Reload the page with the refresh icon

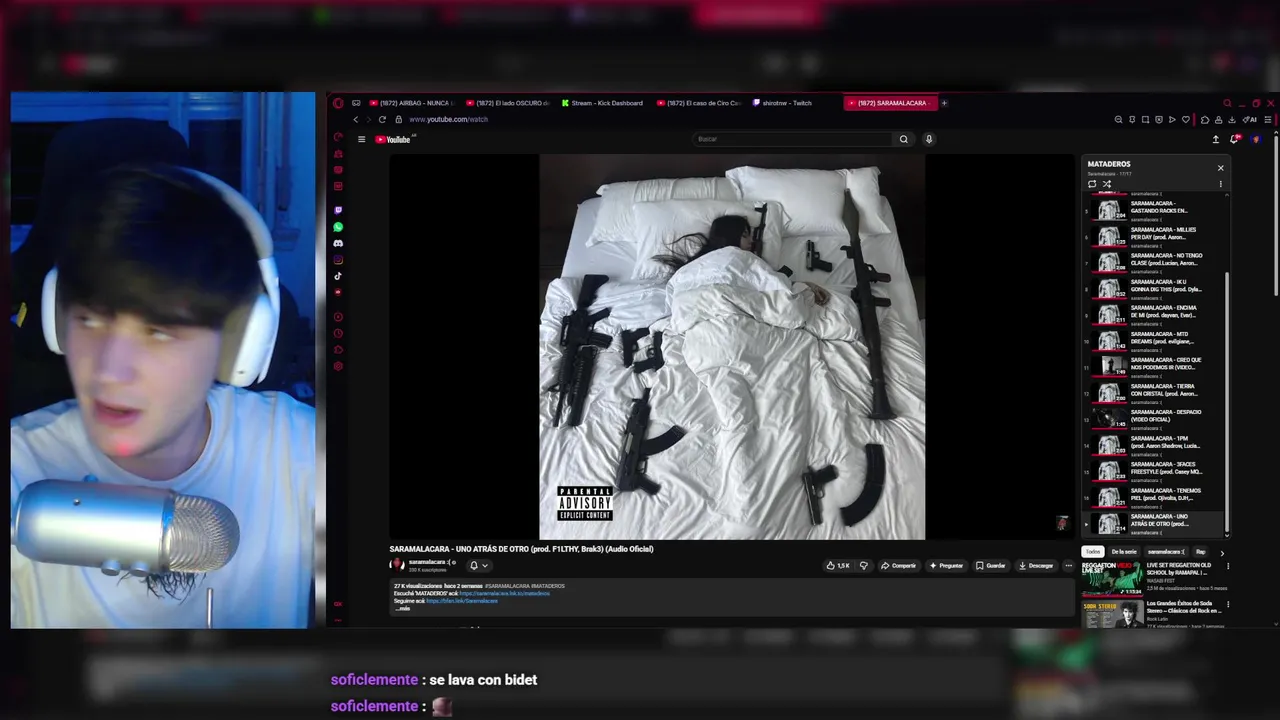382,119
